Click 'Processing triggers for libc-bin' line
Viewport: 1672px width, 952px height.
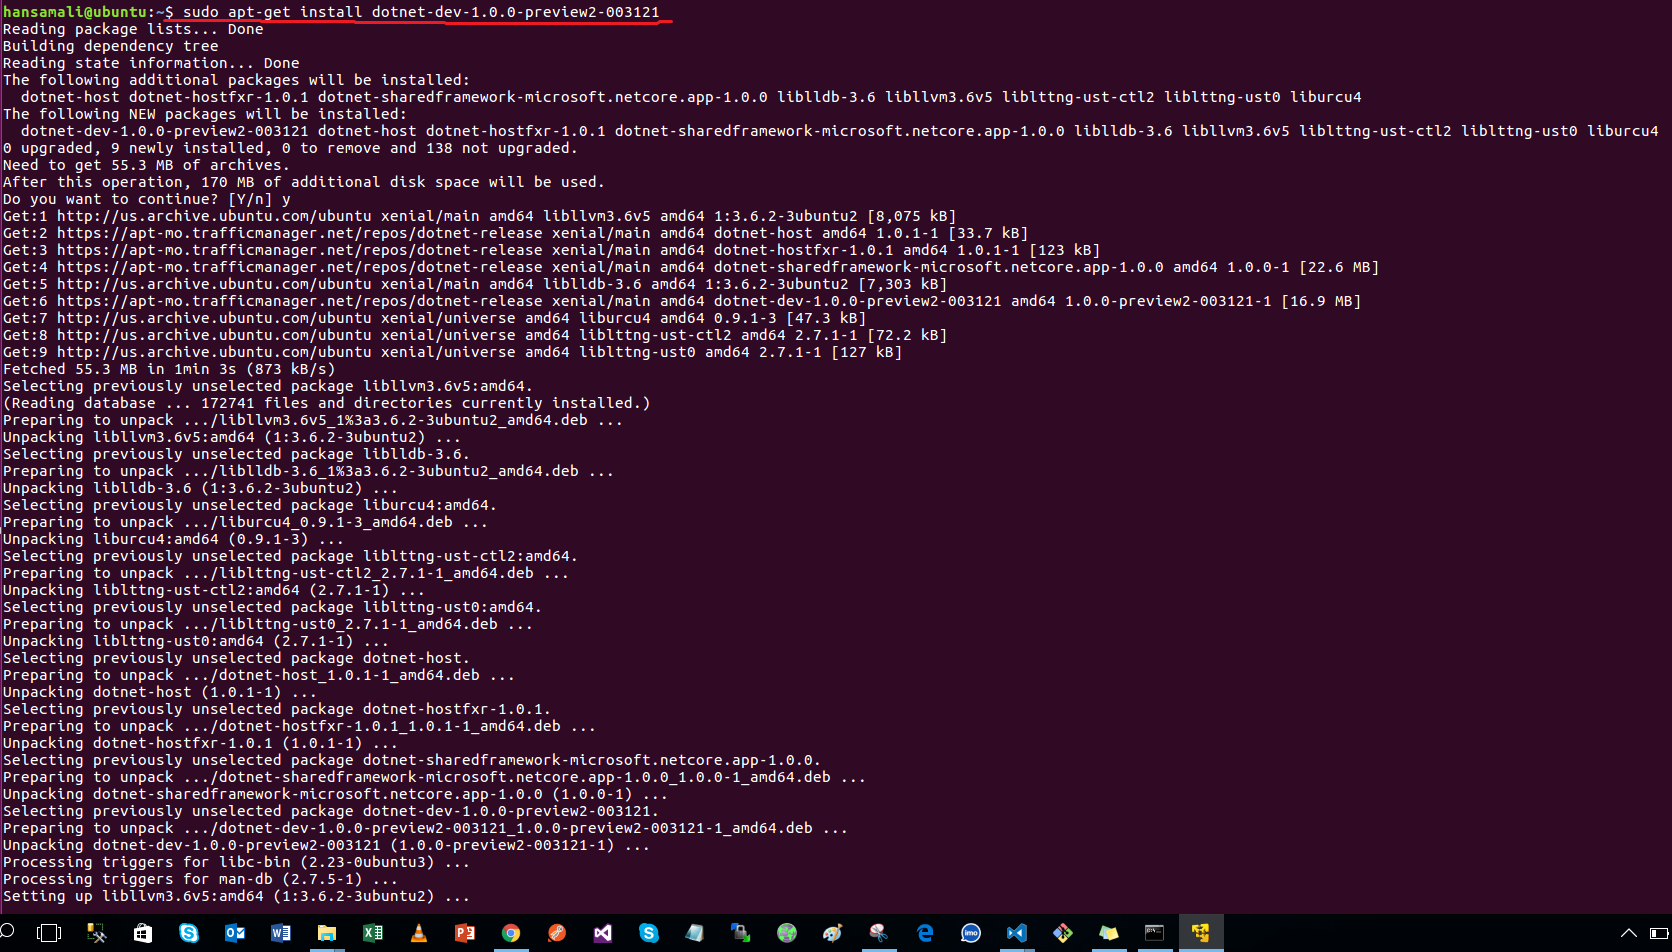click(236, 862)
